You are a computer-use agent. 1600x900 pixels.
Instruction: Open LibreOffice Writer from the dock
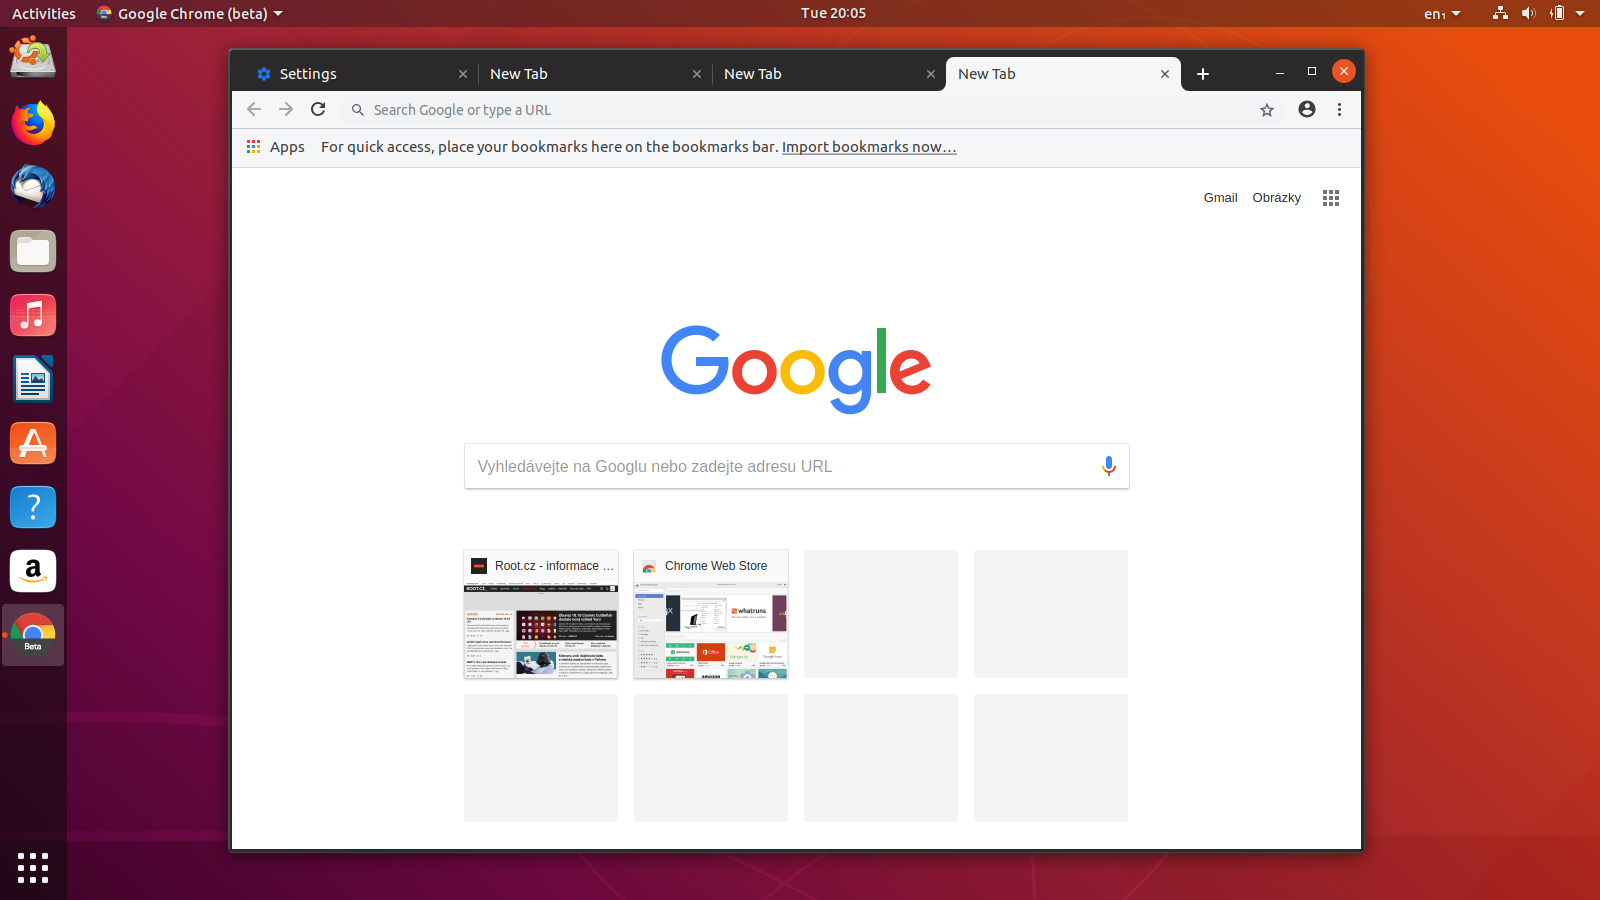tap(33, 379)
